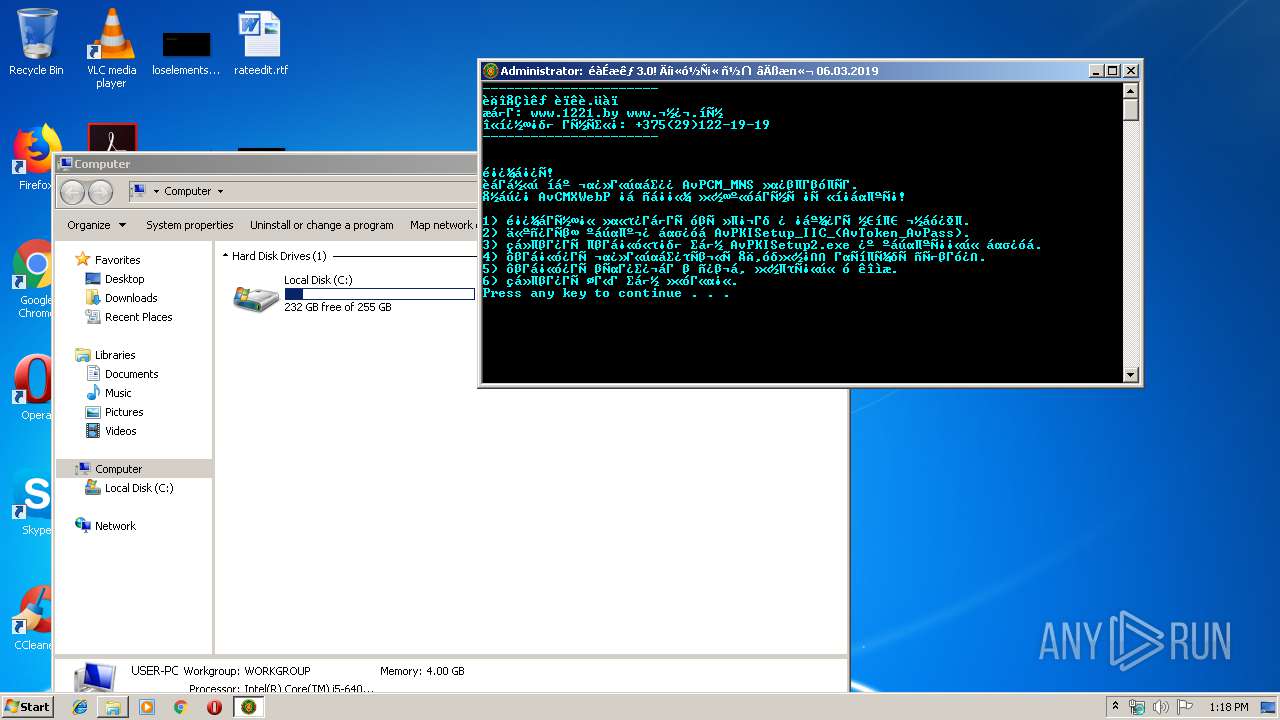Open the network tray icon
Viewport: 1280px width, 720px height.
(1137, 707)
